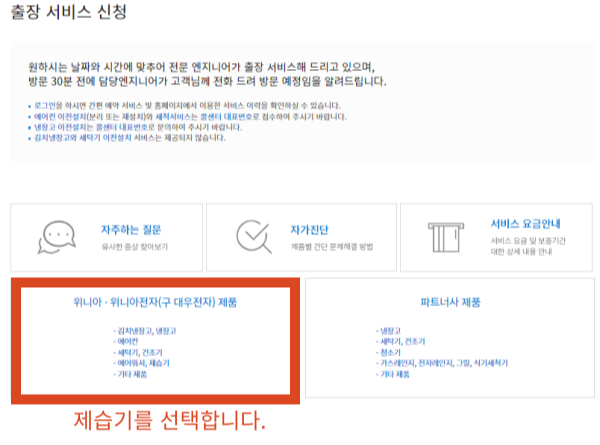Select the 파트너사 제품 heading
This screenshot has width=600, height=445.
(x=450, y=302)
